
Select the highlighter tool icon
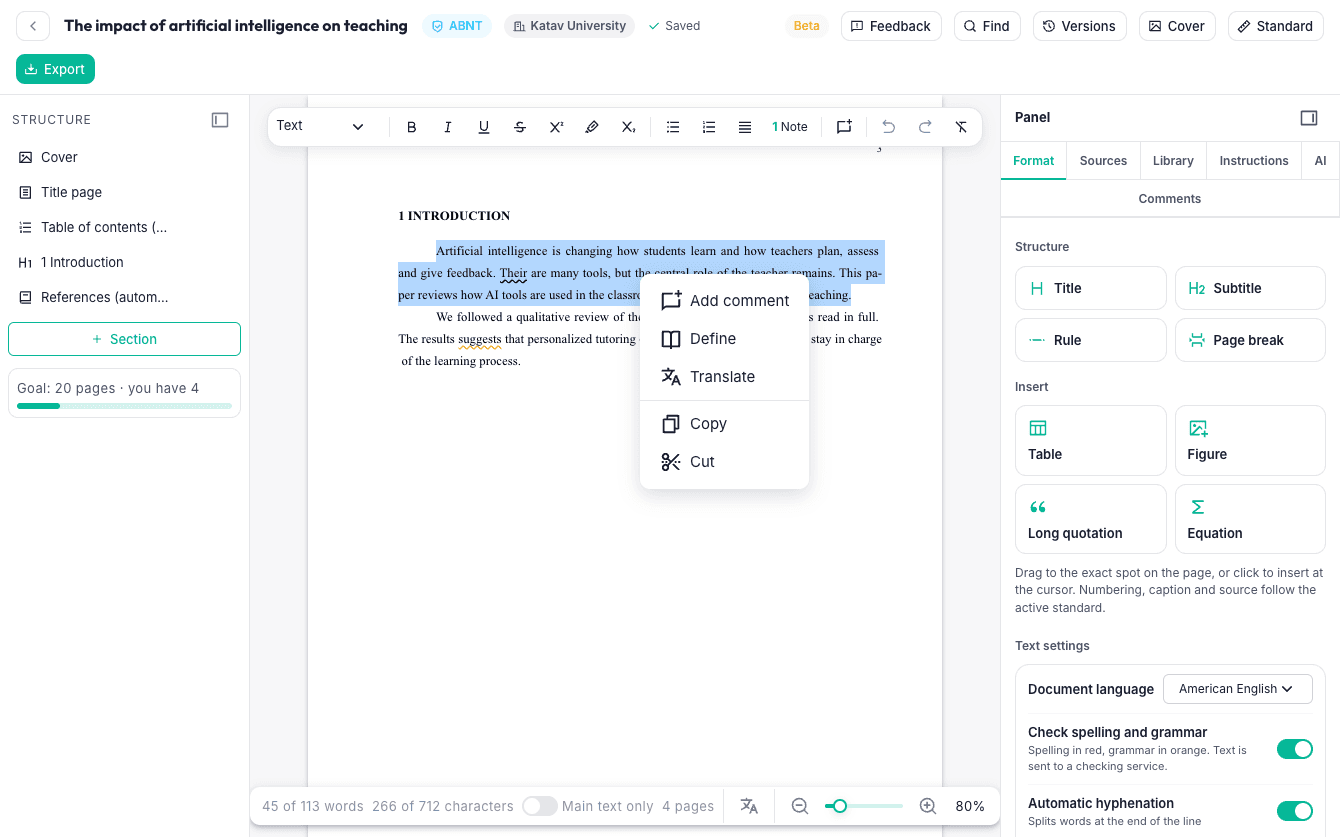(x=592, y=127)
